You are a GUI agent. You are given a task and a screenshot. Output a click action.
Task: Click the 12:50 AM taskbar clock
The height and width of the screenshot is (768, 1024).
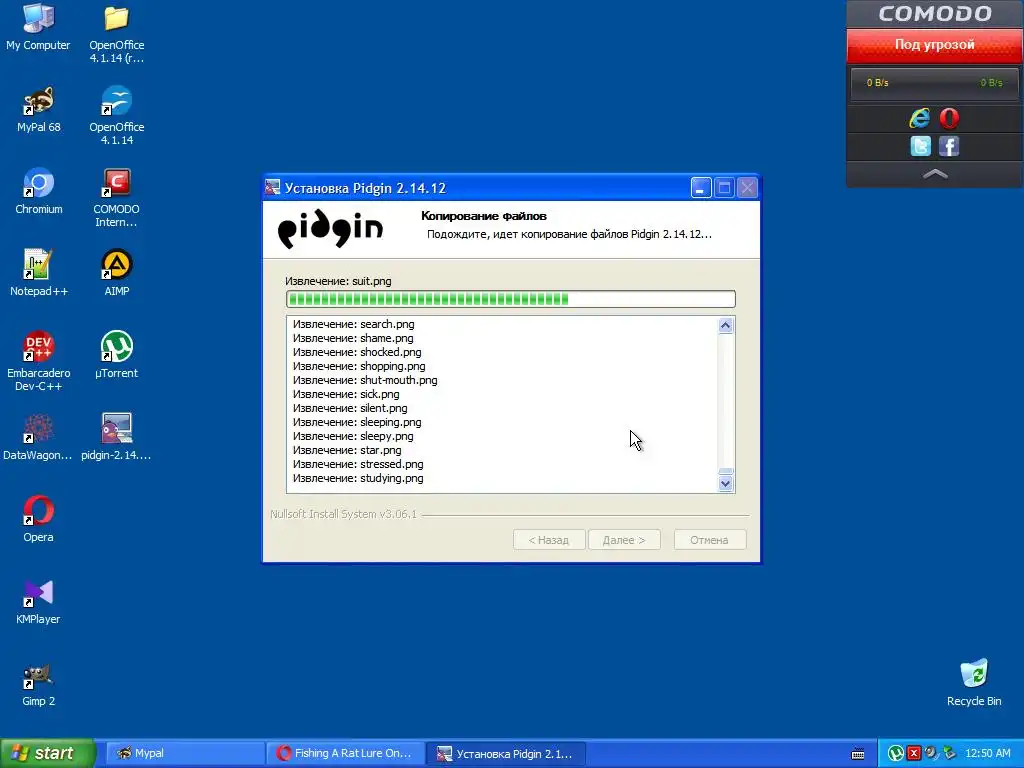coord(987,754)
